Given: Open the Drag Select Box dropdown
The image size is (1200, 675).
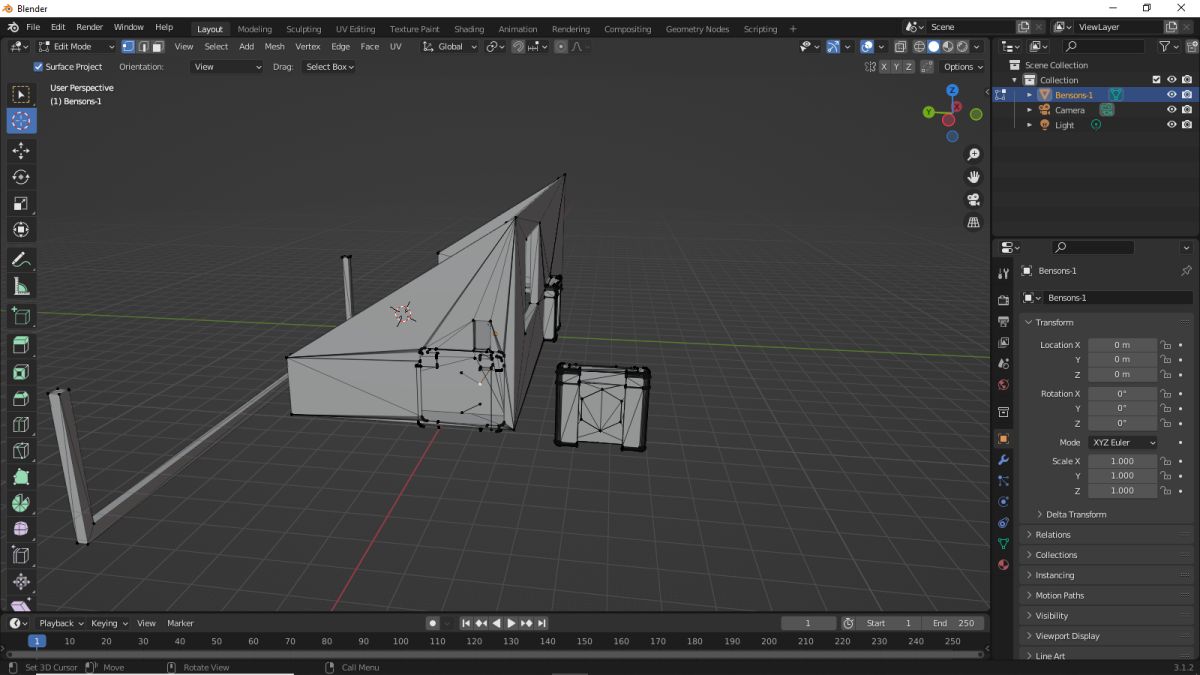Looking at the screenshot, I should point(329,67).
